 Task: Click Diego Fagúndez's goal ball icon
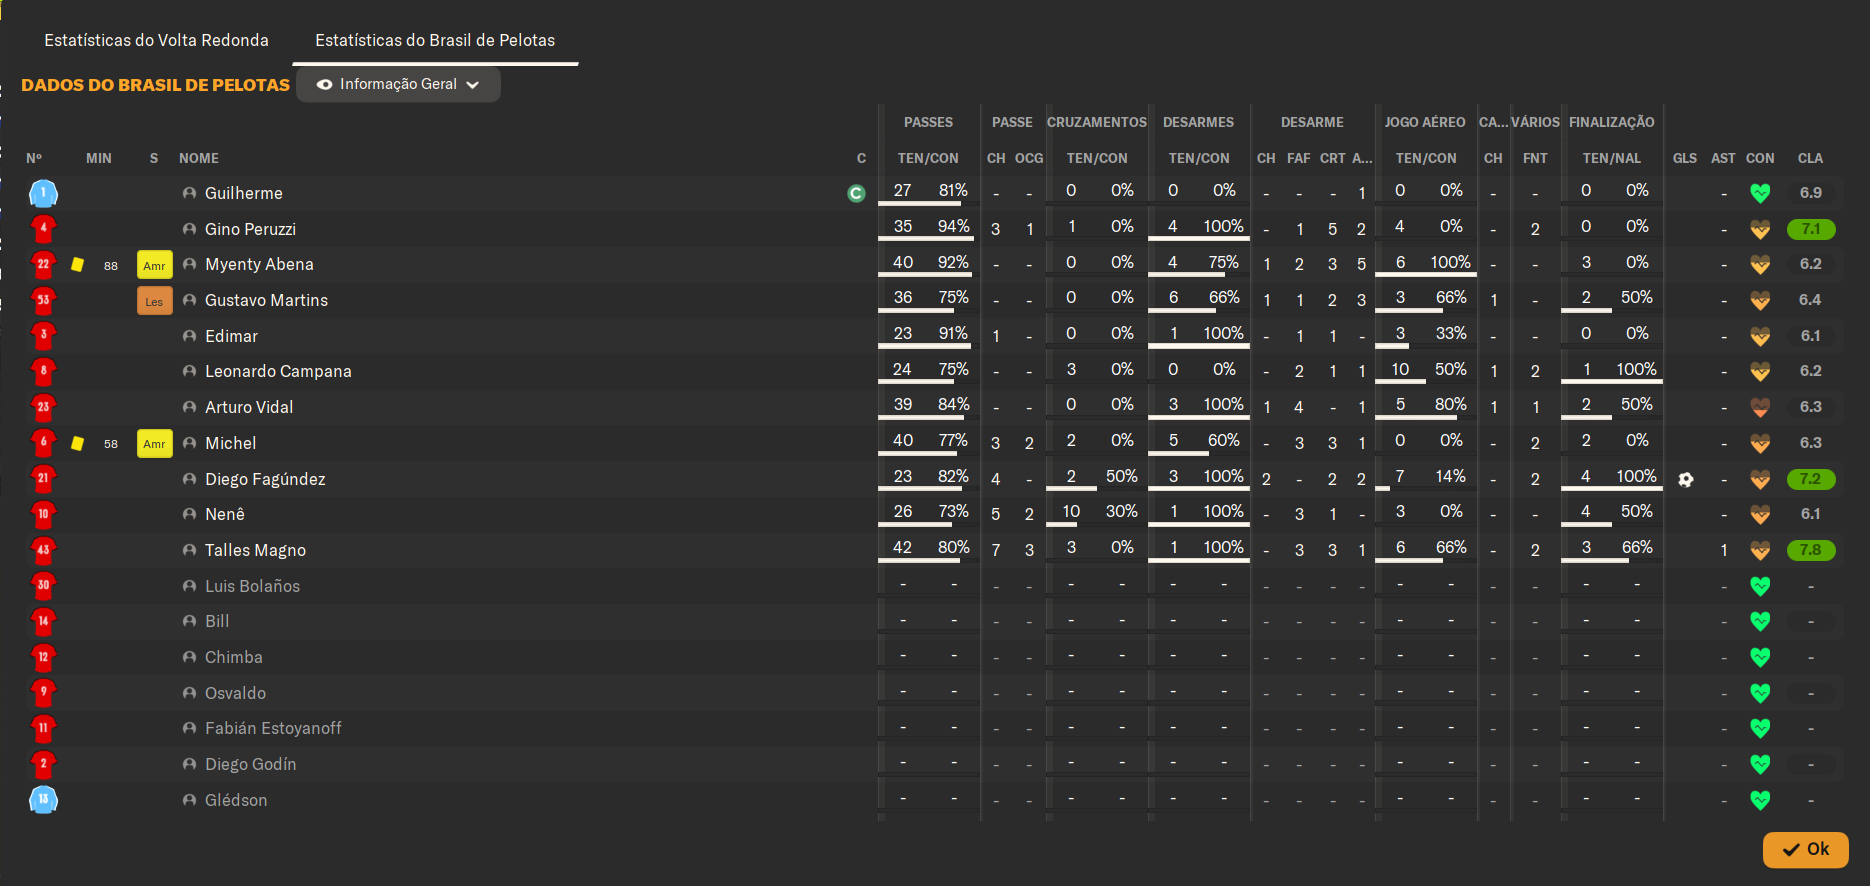click(1686, 479)
